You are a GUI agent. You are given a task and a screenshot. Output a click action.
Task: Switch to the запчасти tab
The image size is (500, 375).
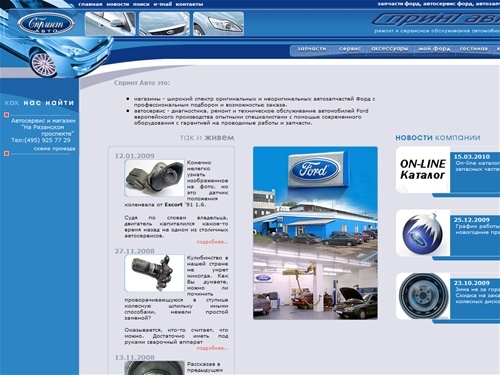click(x=312, y=49)
